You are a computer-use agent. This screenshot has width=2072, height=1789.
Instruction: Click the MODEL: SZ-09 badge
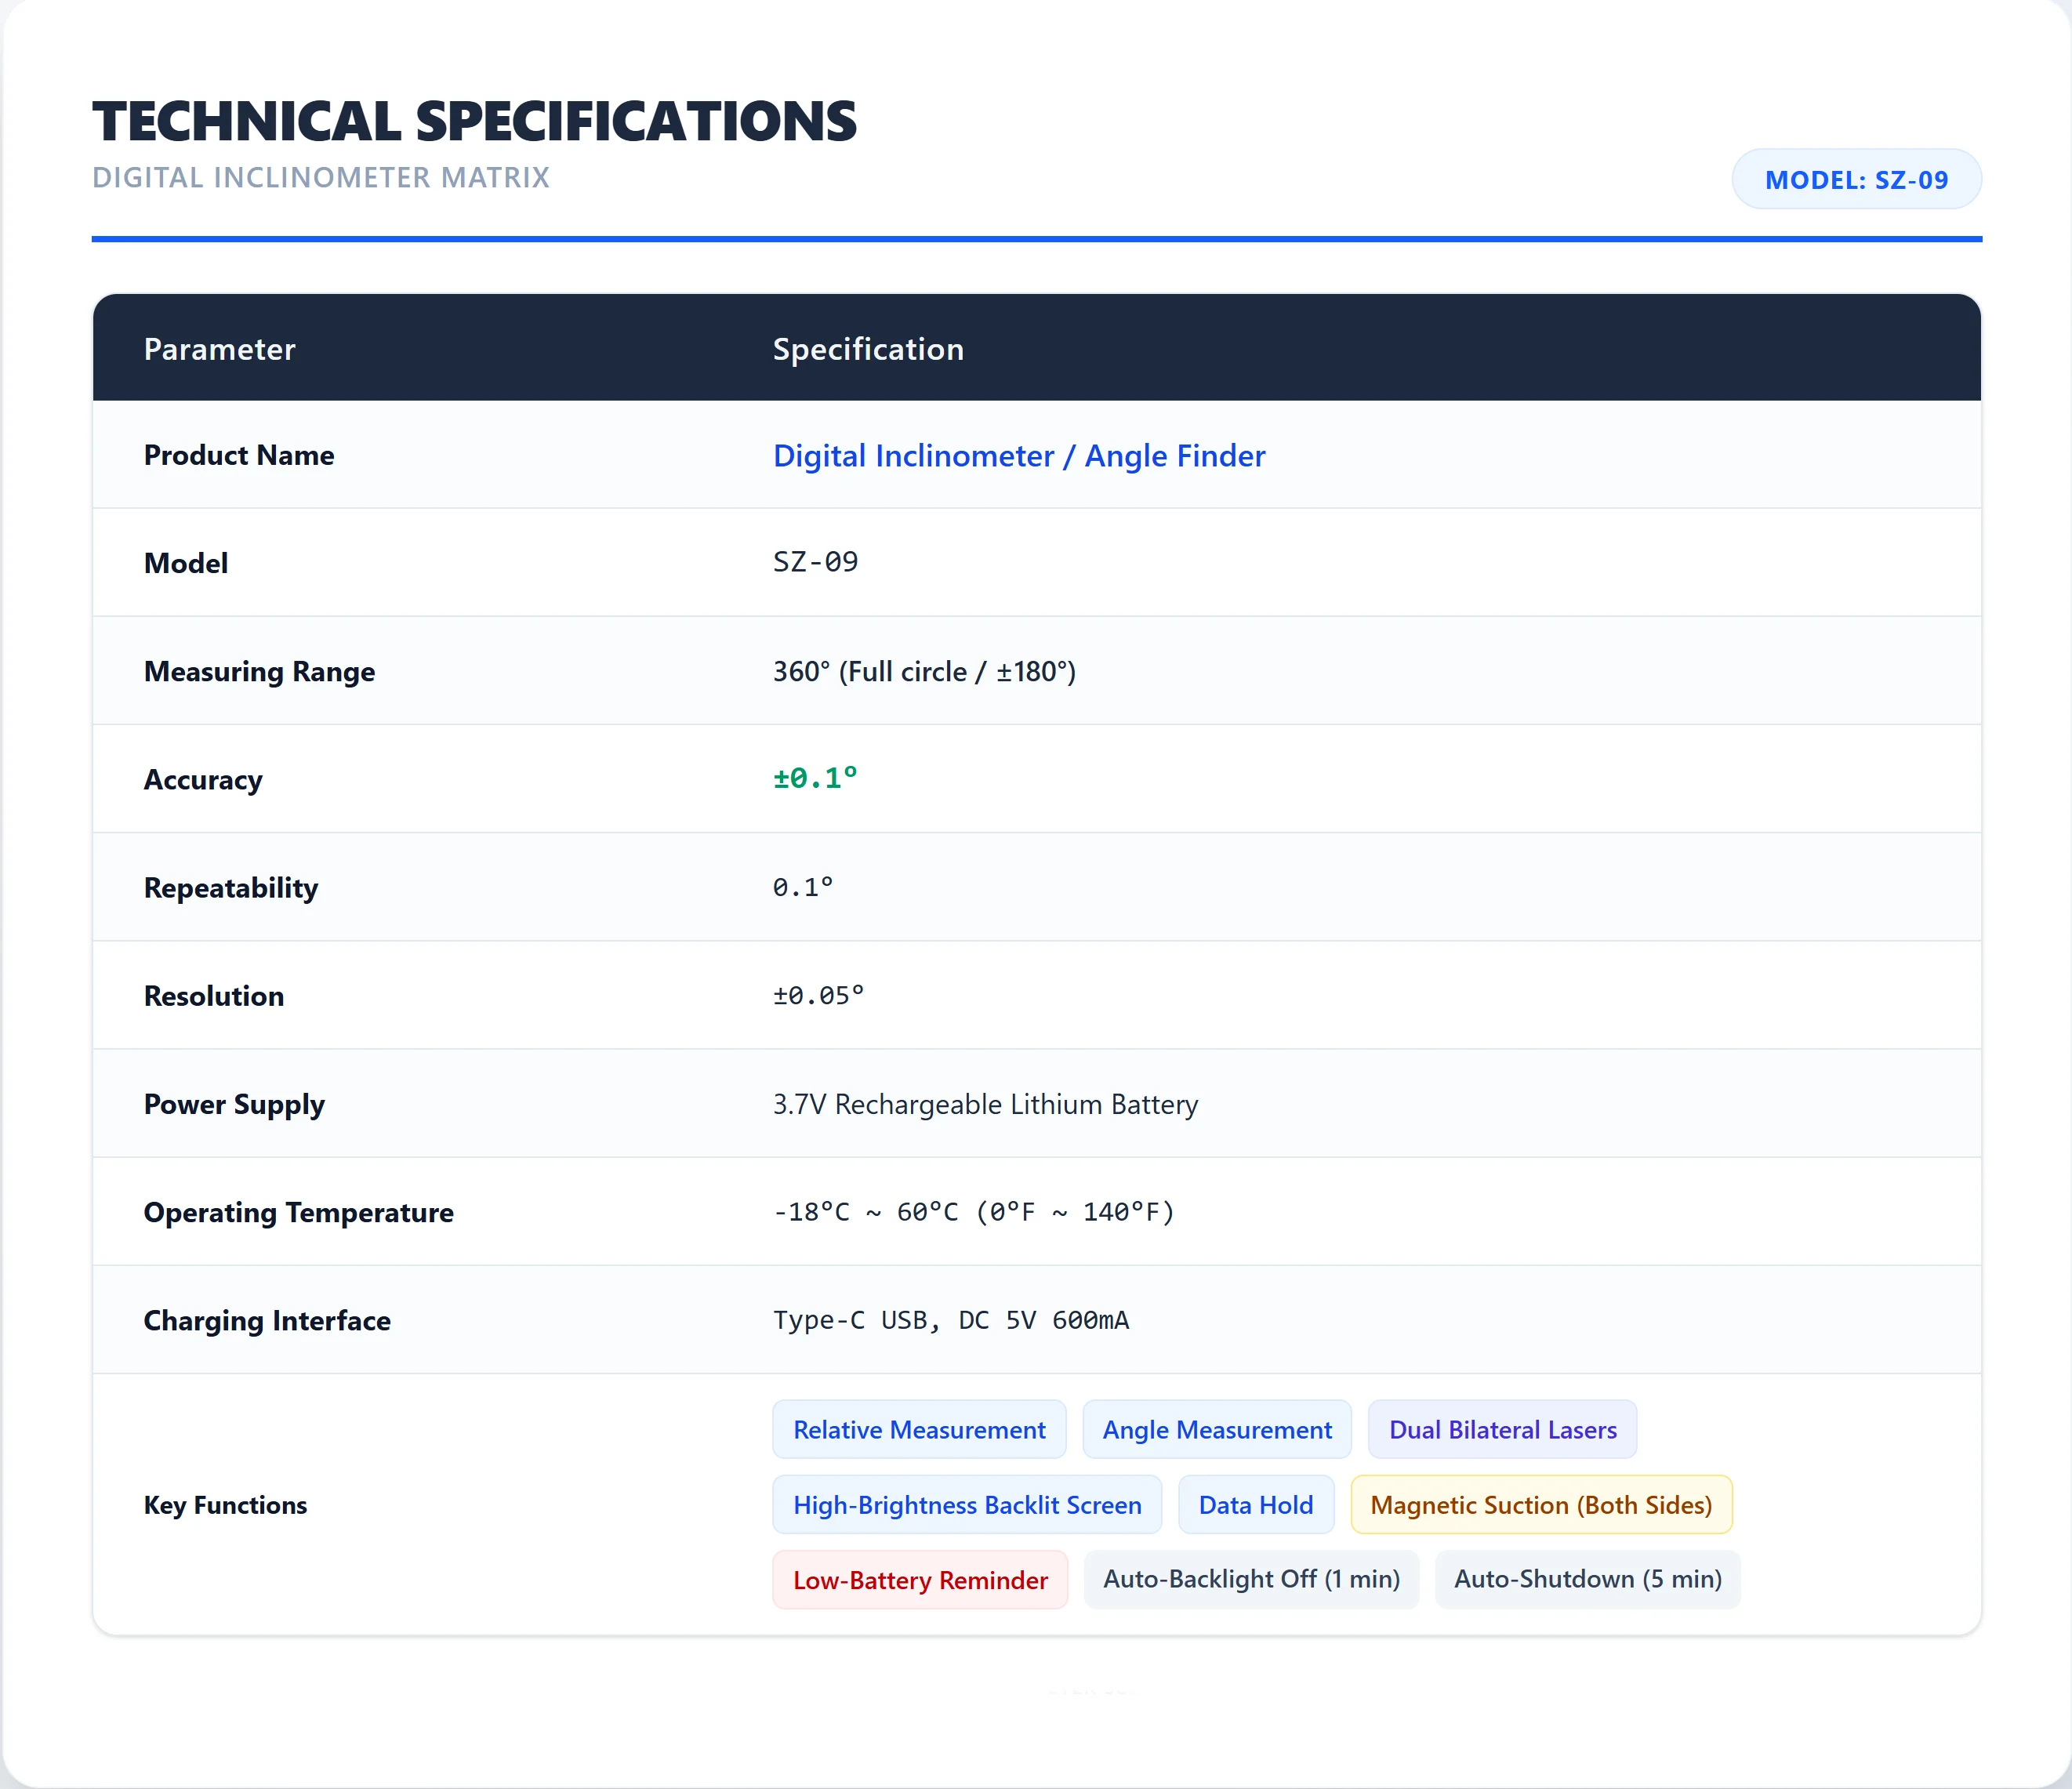coord(1856,179)
